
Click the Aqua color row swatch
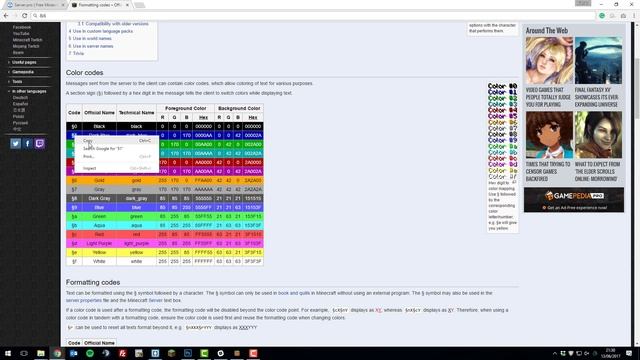tap(165, 225)
